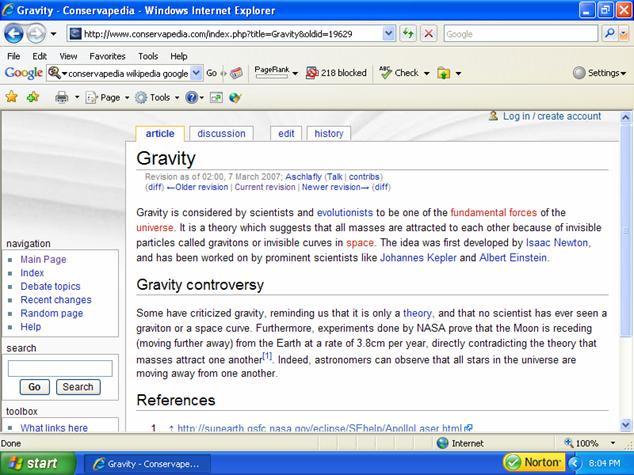
Task: Open the Help menu in menu bar
Action: click(179, 56)
